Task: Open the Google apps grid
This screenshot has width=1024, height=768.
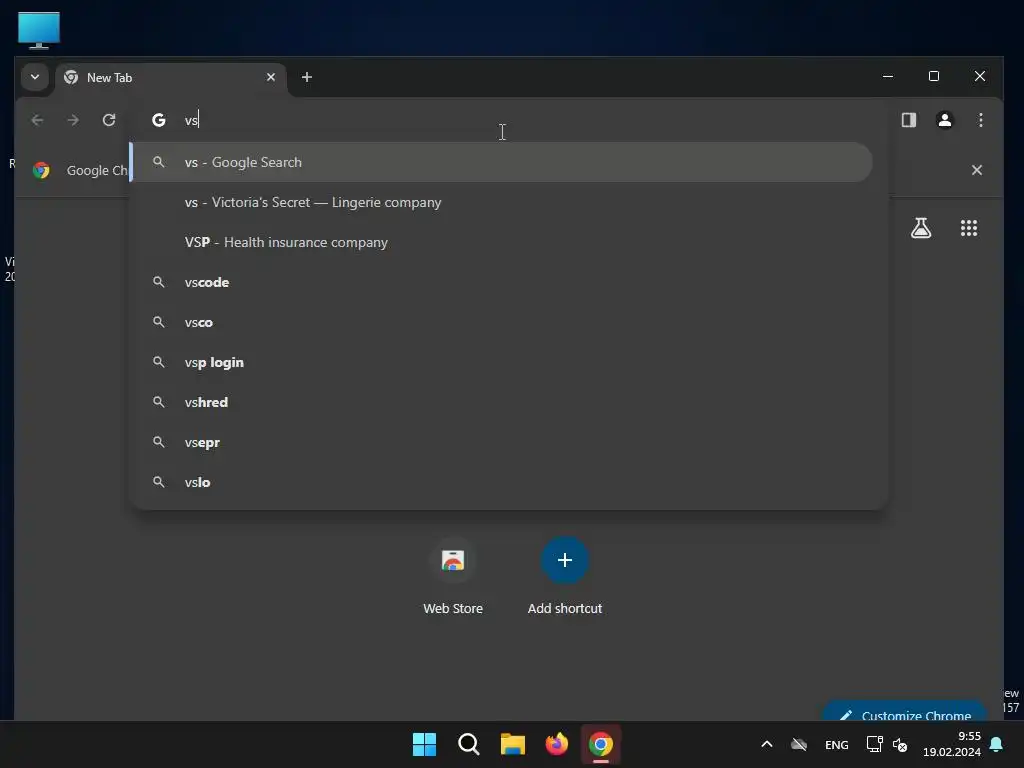Action: pos(968,228)
